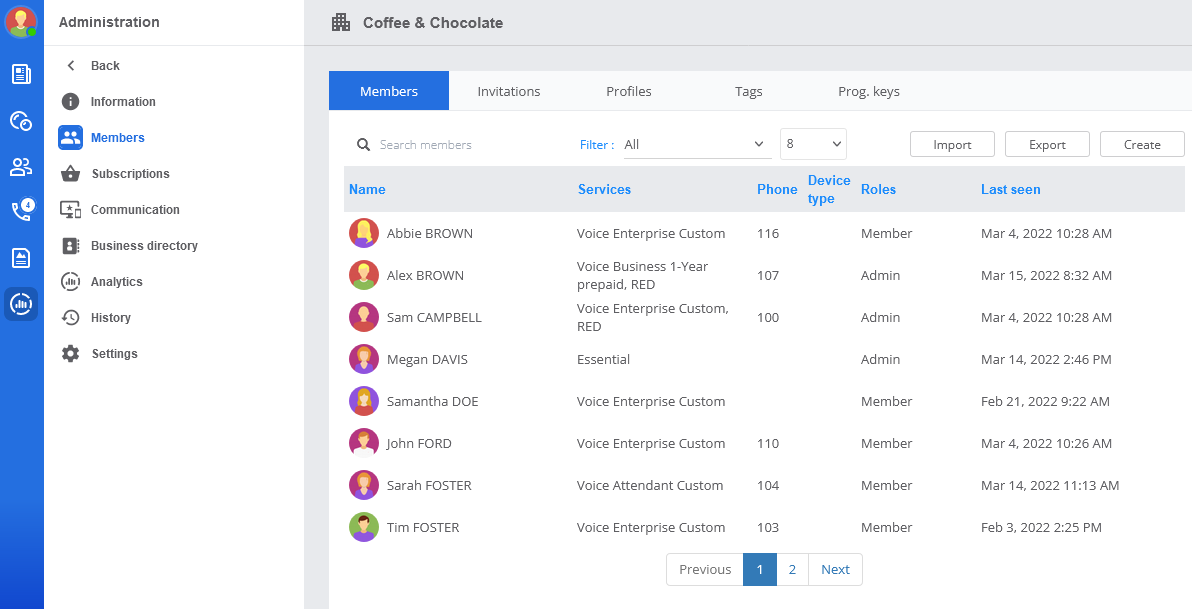Switch to the Prog. keys tab
Image resolution: width=1192 pixels, height=609 pixels.
tap(869, 91)
